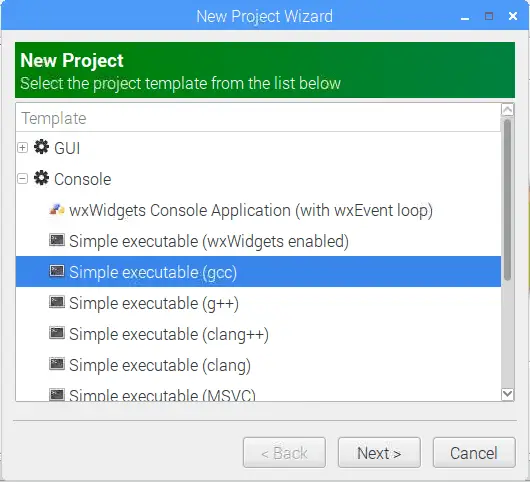Click the Console category gear icon
Viewport: 530px width, 482px height.
[41, 178]
